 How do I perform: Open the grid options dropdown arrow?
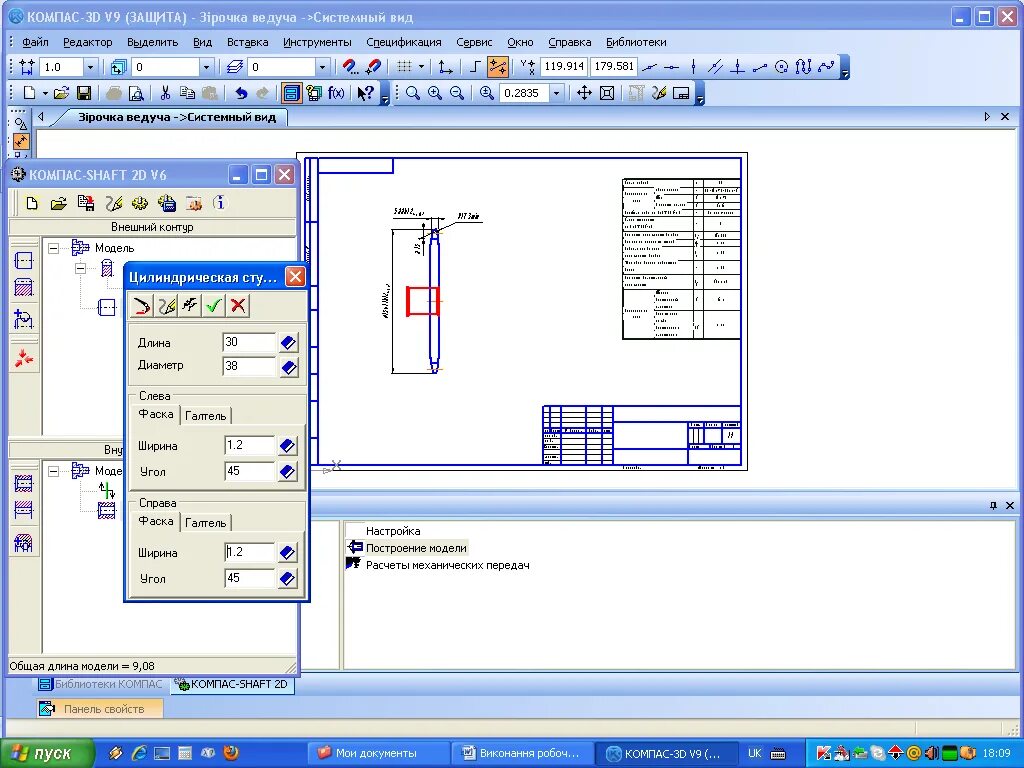(x=421, y=67)
